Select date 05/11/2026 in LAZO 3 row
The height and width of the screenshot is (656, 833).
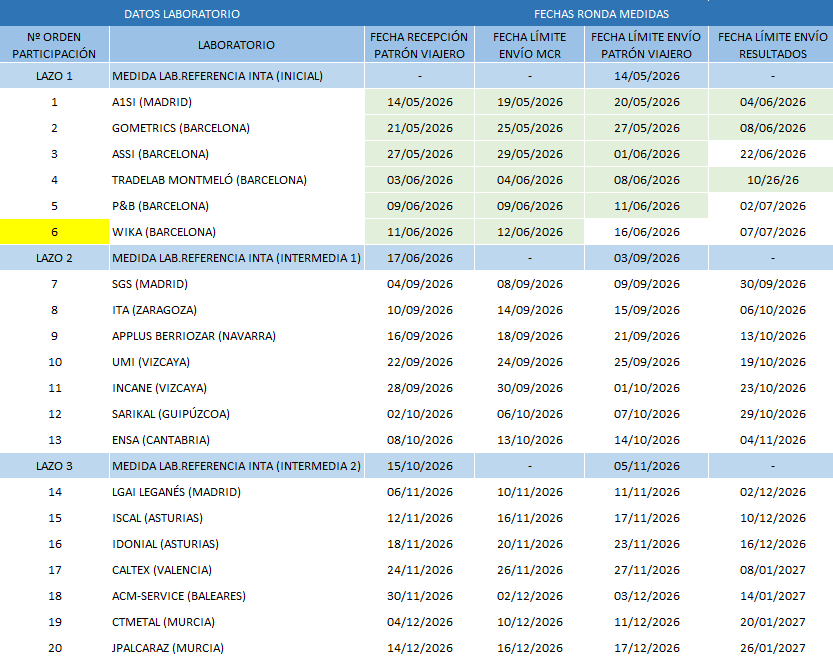click(x=647, y=466)
